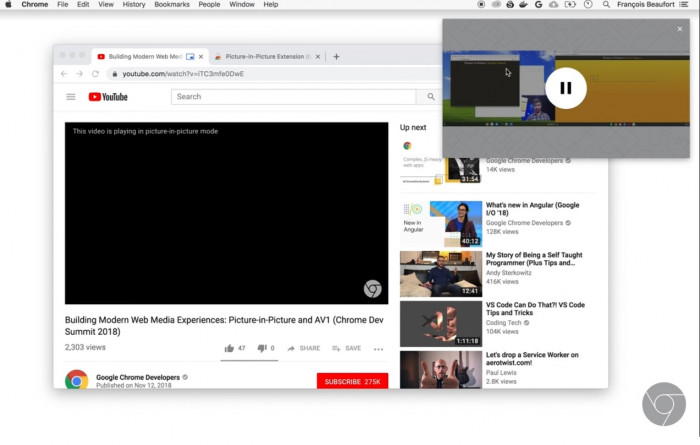Open a new browser tab
The image size is (700, 445).
pyautogui.click(x=336, y=57)
